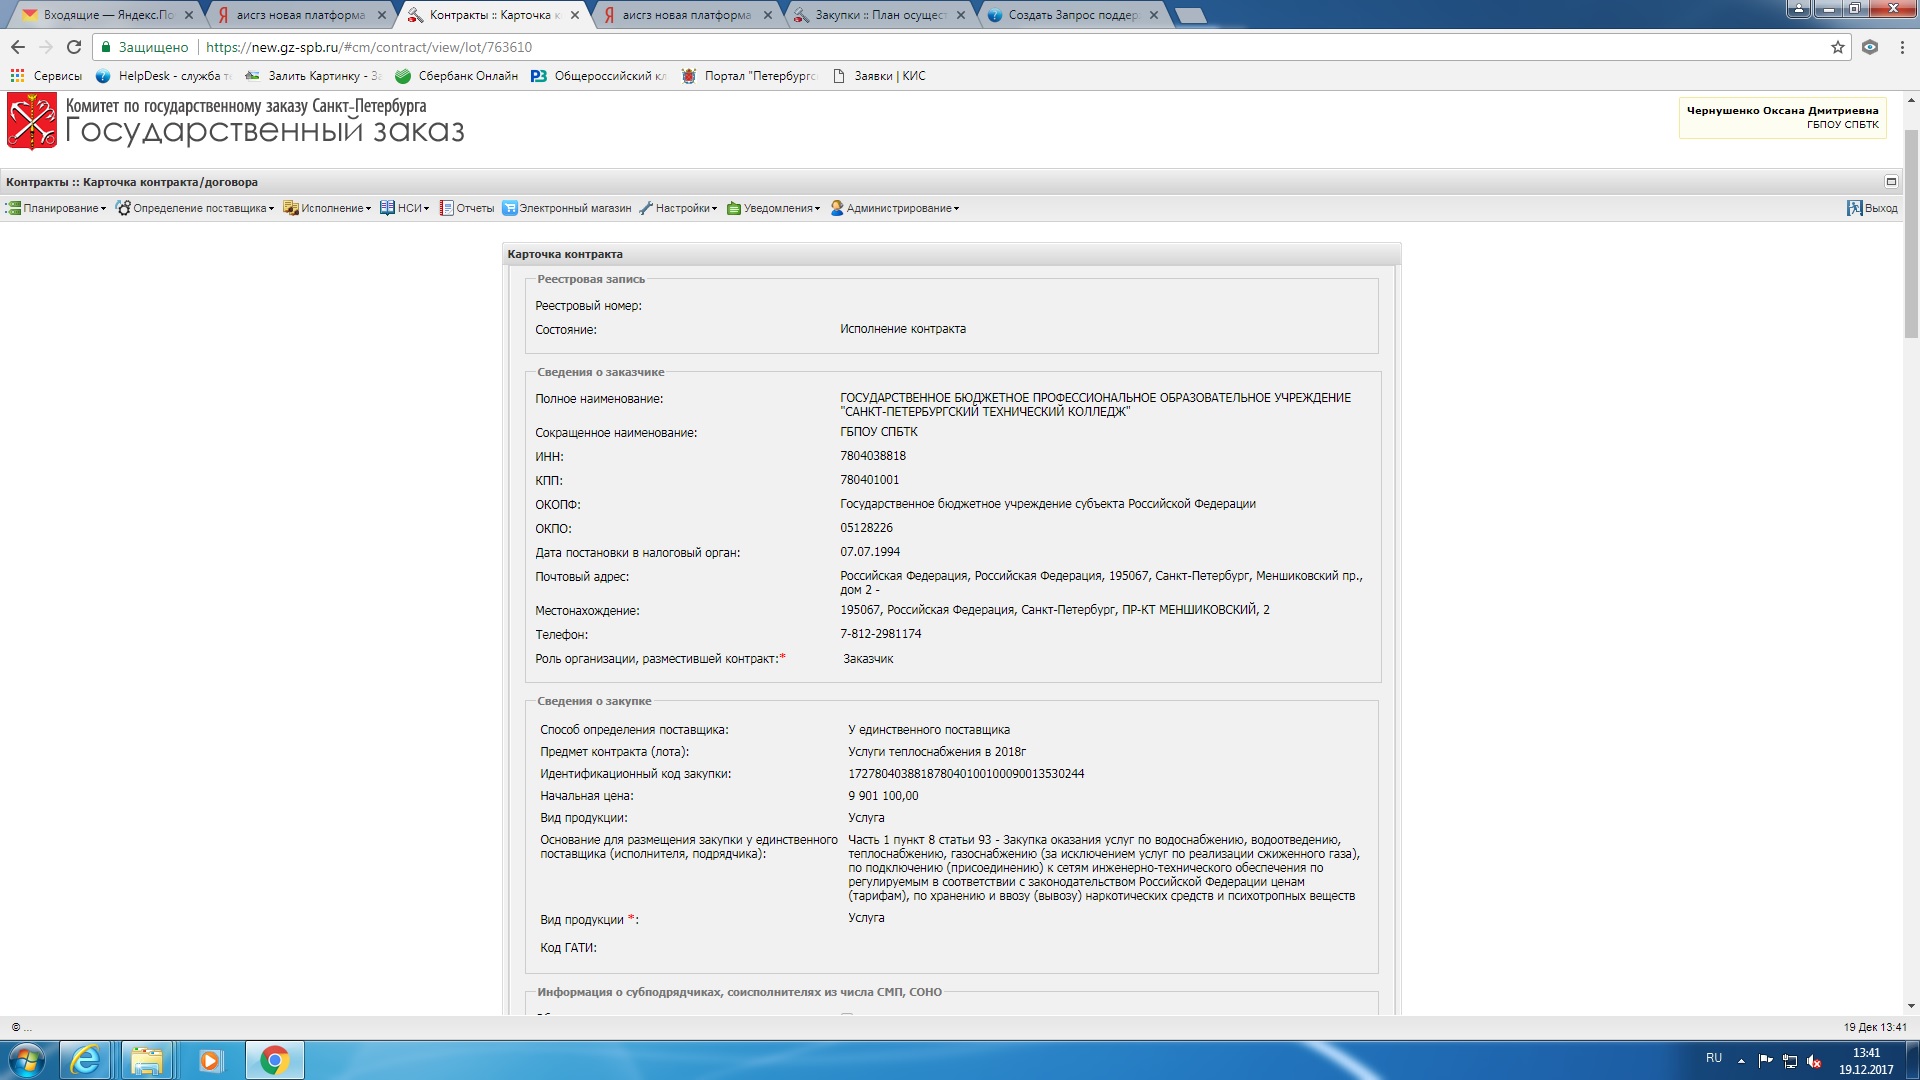Open the Сбербанк Онлайн bookmark

[x=457, y=76]
